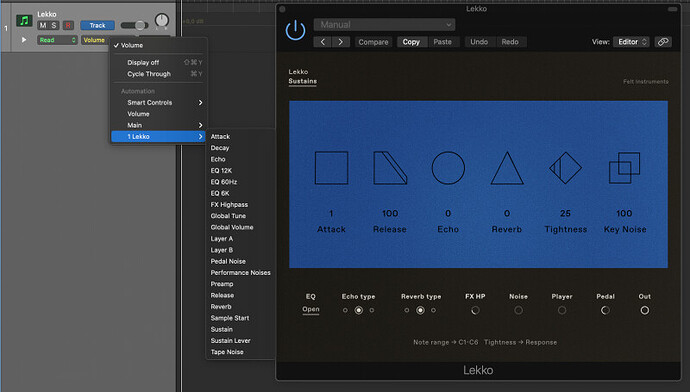
Task: Click the square Attack shape icon
Action: tap(331, 168)
